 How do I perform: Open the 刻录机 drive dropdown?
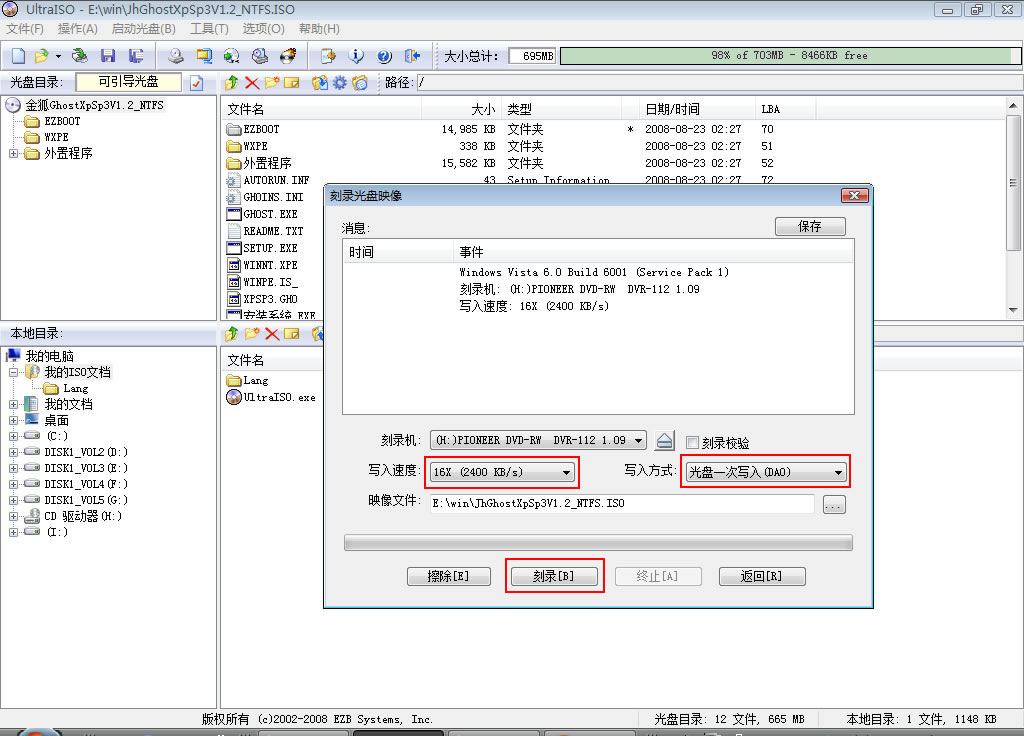coord(538,440)
